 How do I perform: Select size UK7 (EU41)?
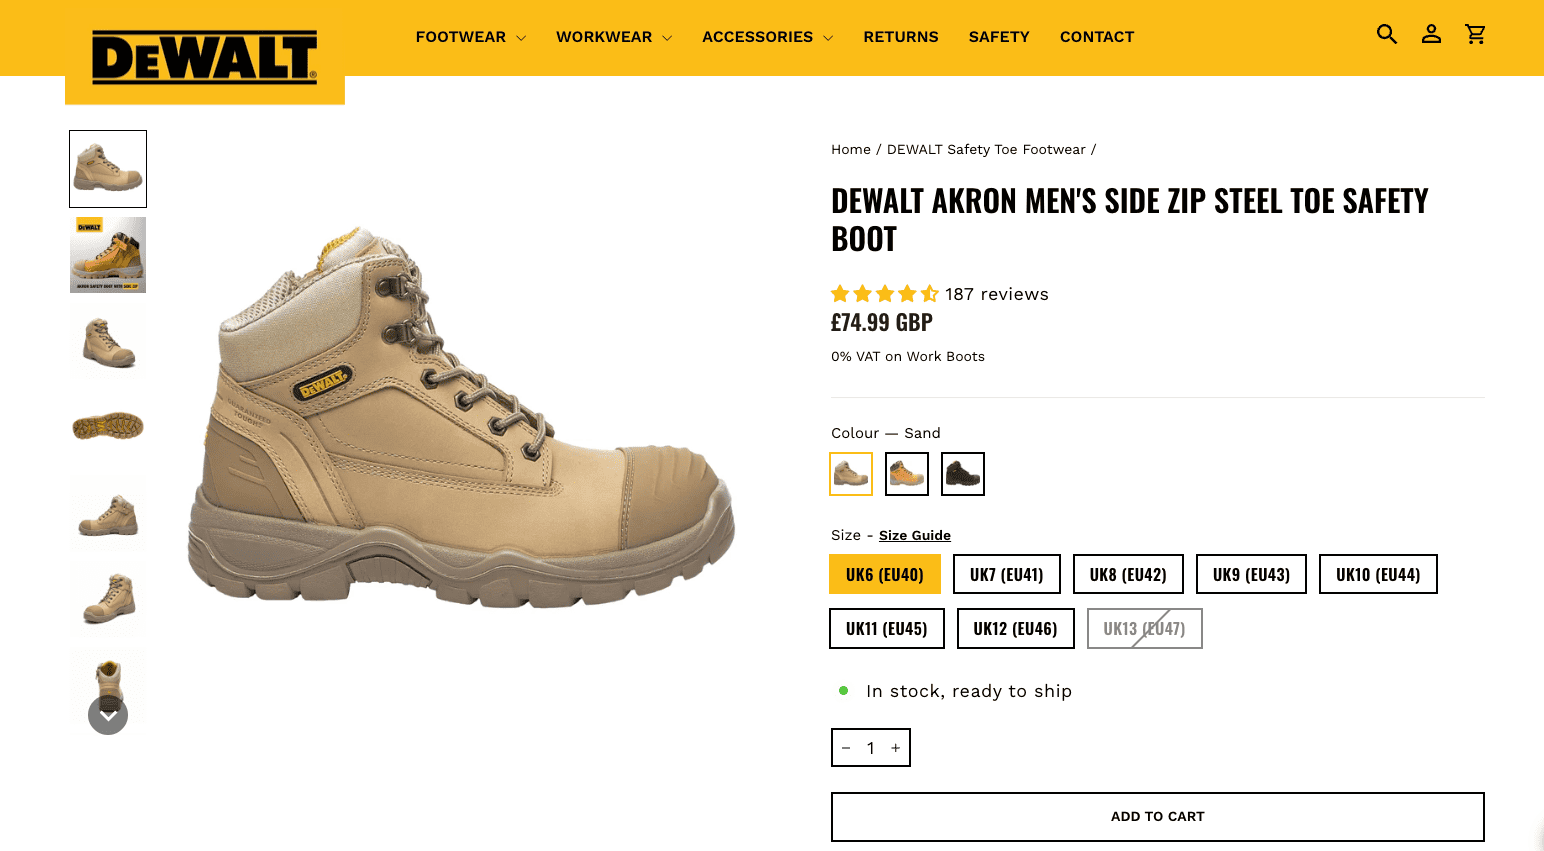click(x=1006, y=574)
